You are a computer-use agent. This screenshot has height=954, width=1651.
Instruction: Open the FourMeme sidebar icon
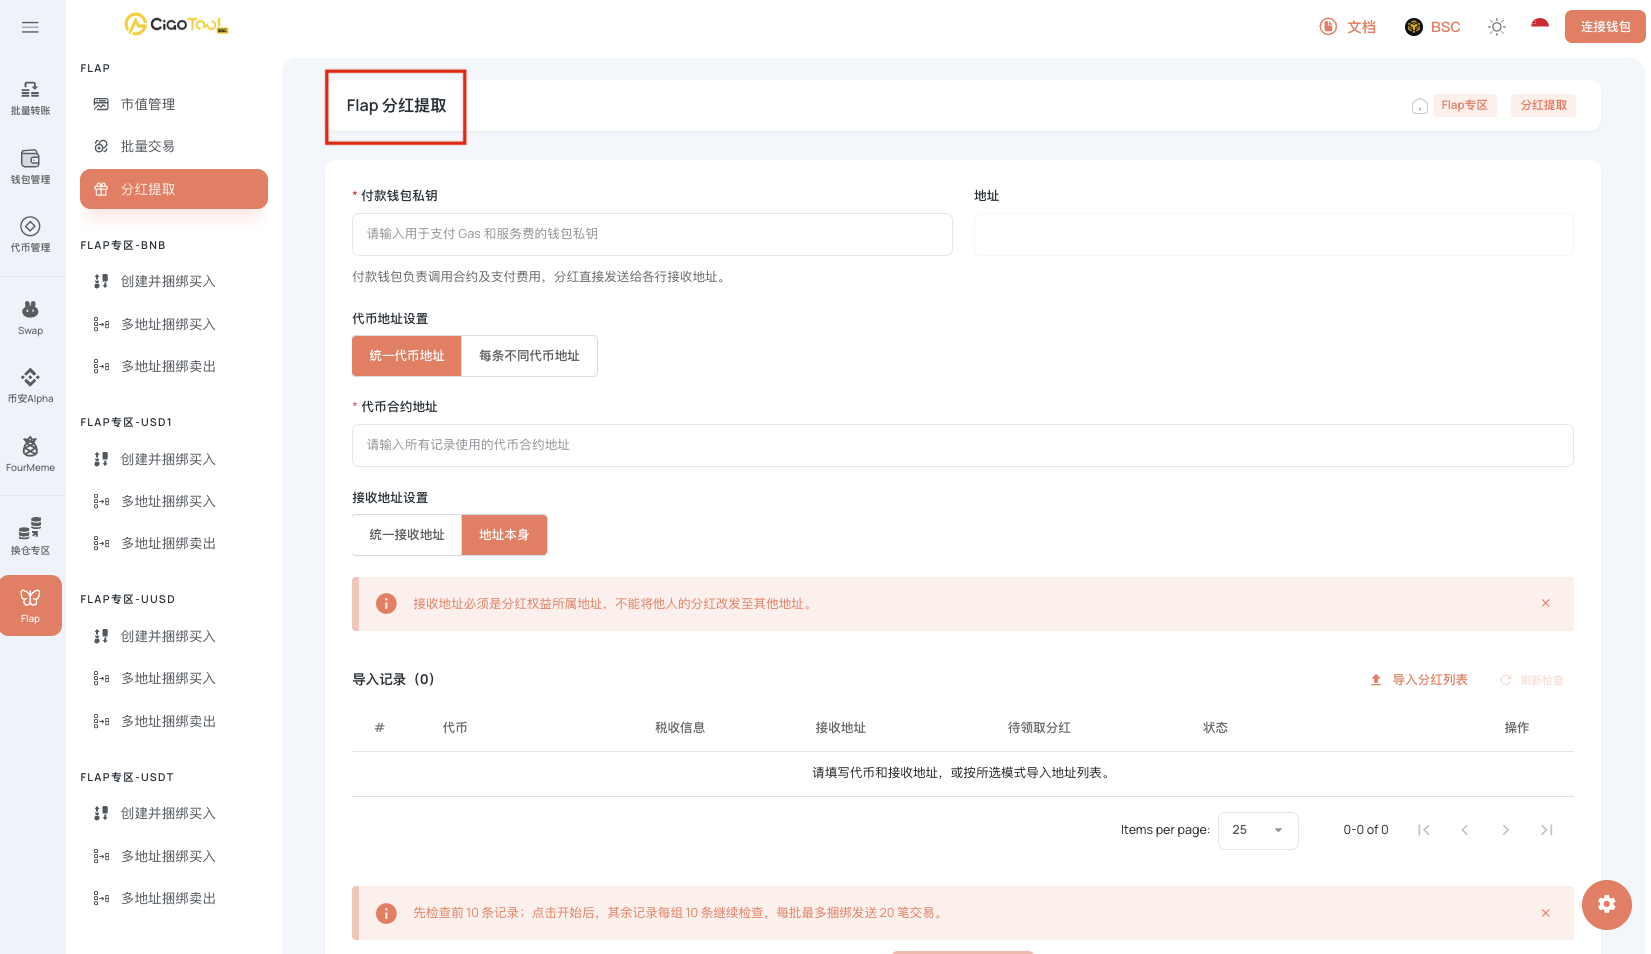(x=31, y=455)
